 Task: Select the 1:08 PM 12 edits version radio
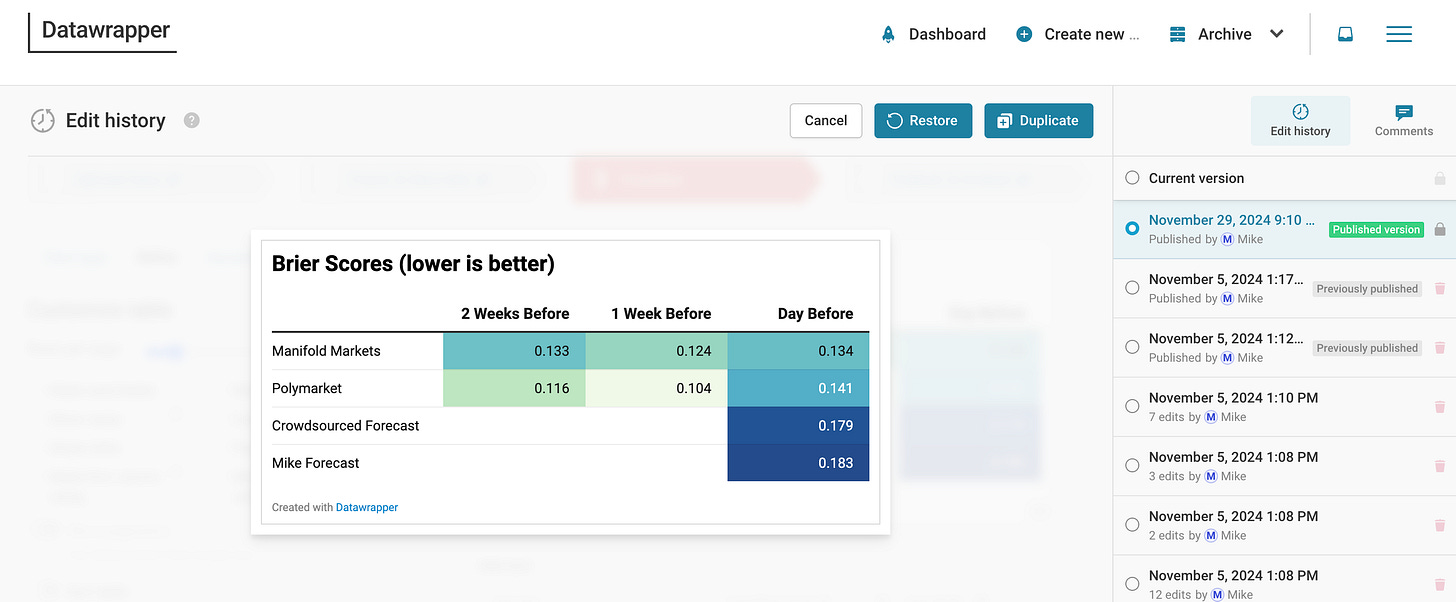1132,584
